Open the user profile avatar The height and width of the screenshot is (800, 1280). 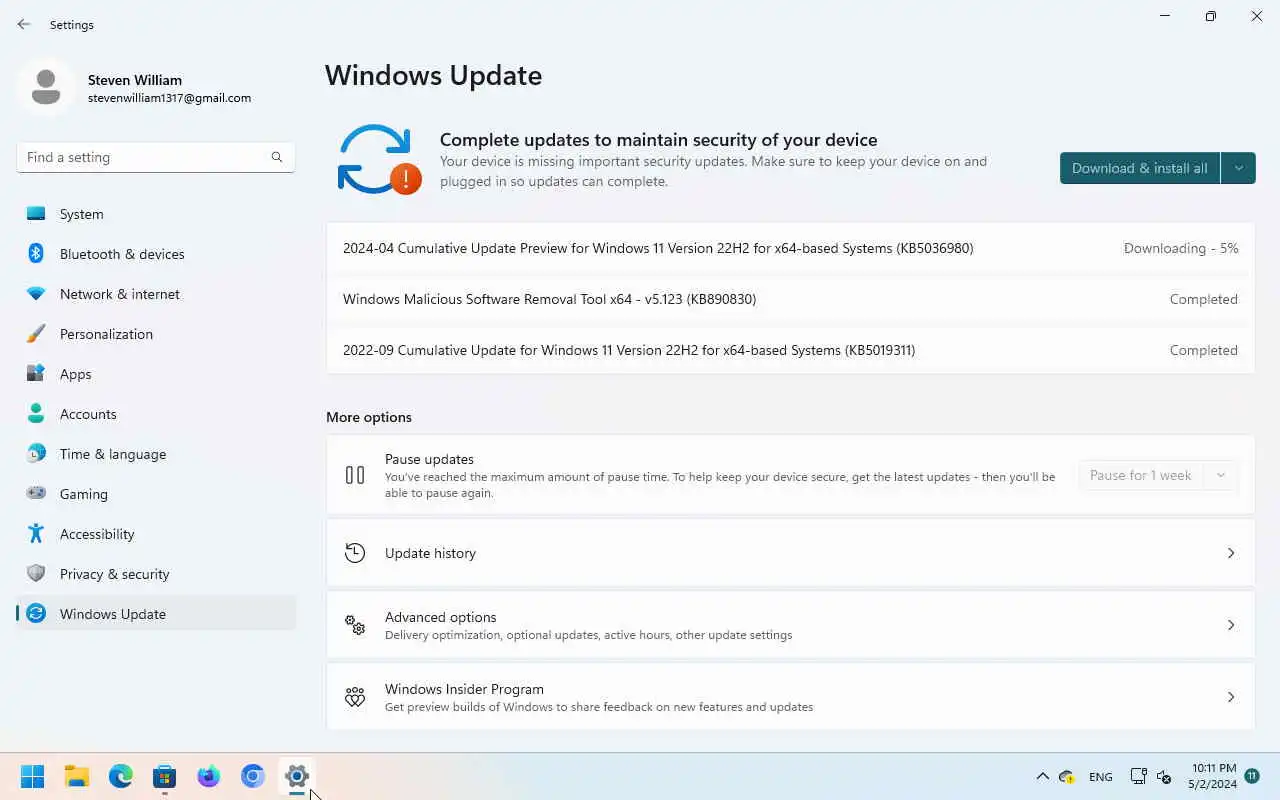tap(46, 87)
